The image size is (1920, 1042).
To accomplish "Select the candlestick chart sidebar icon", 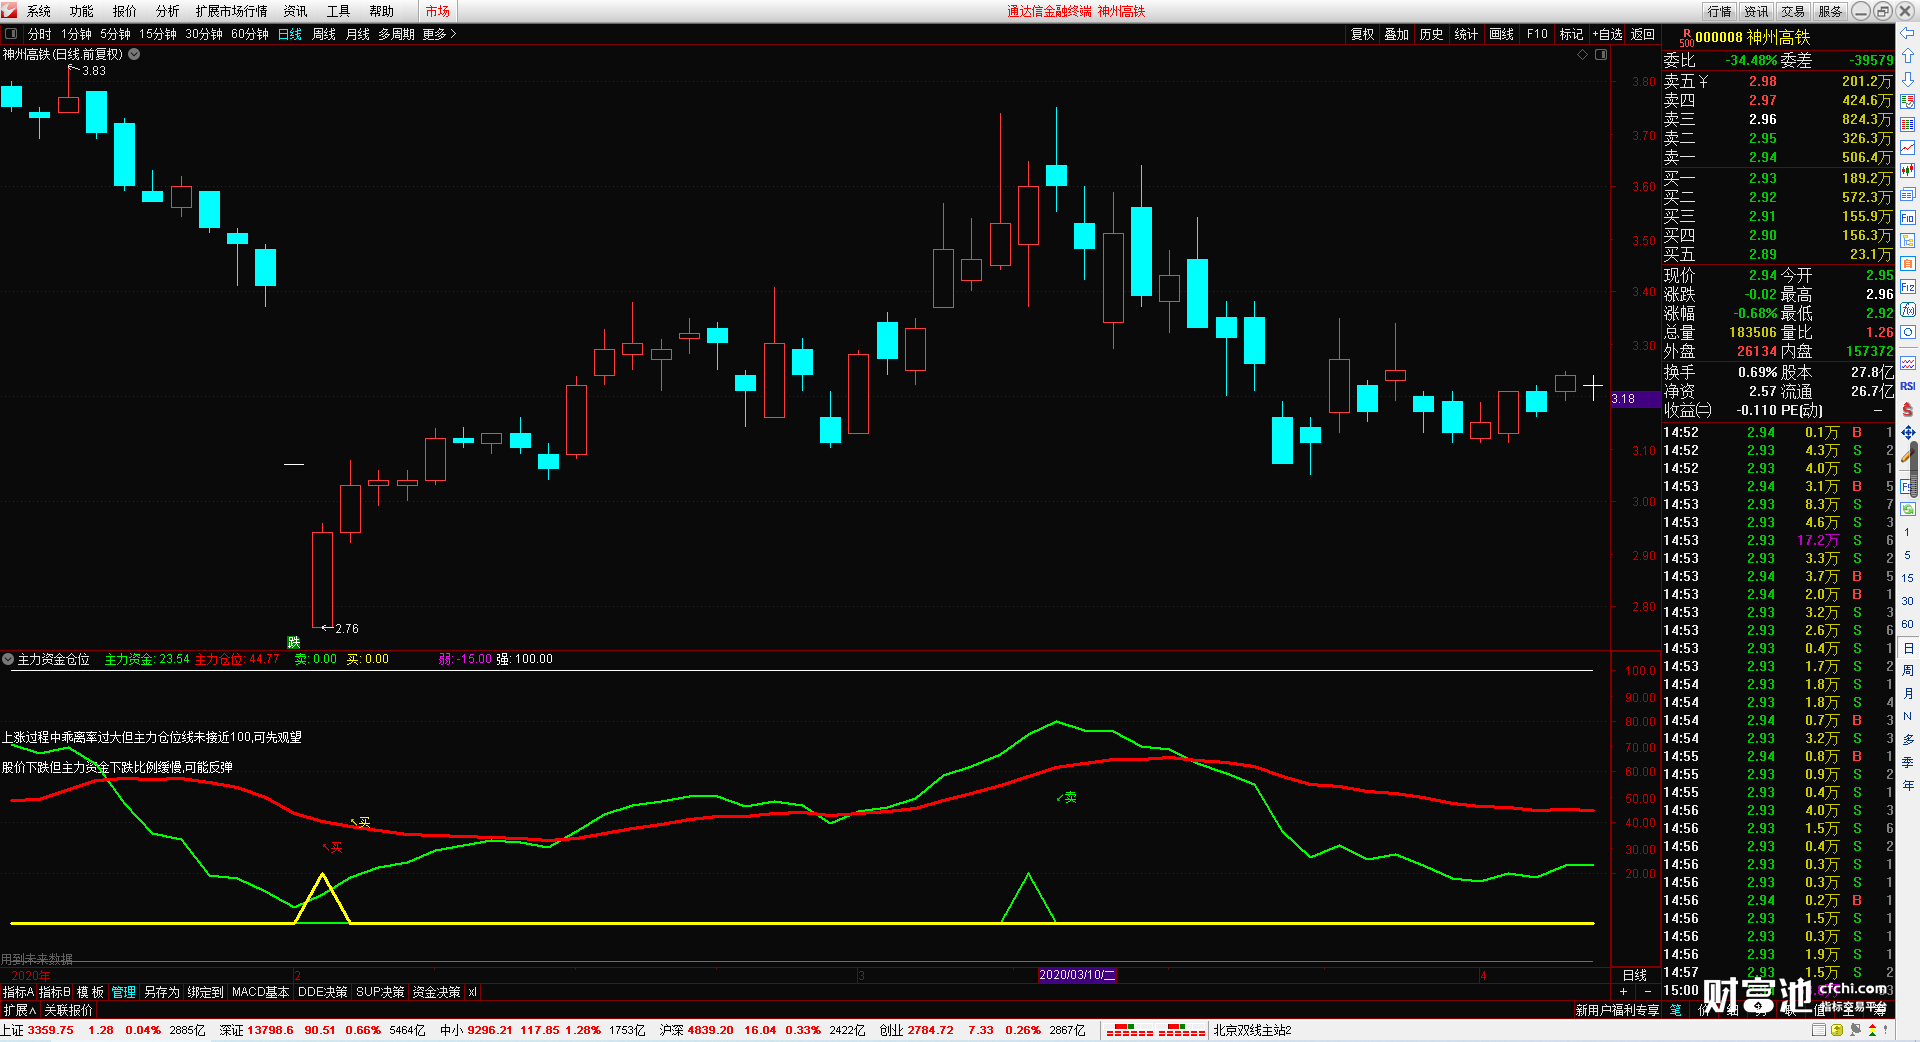I will tap(1908, 171).
